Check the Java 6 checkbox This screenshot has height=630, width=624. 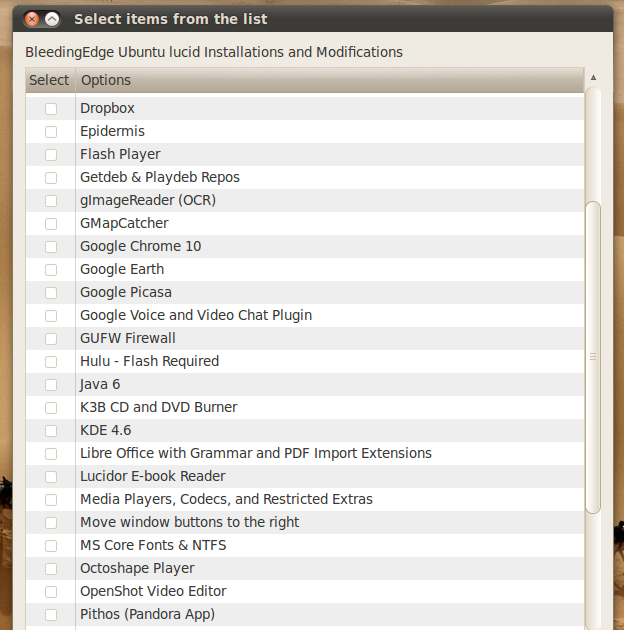(x=51, y=385)
